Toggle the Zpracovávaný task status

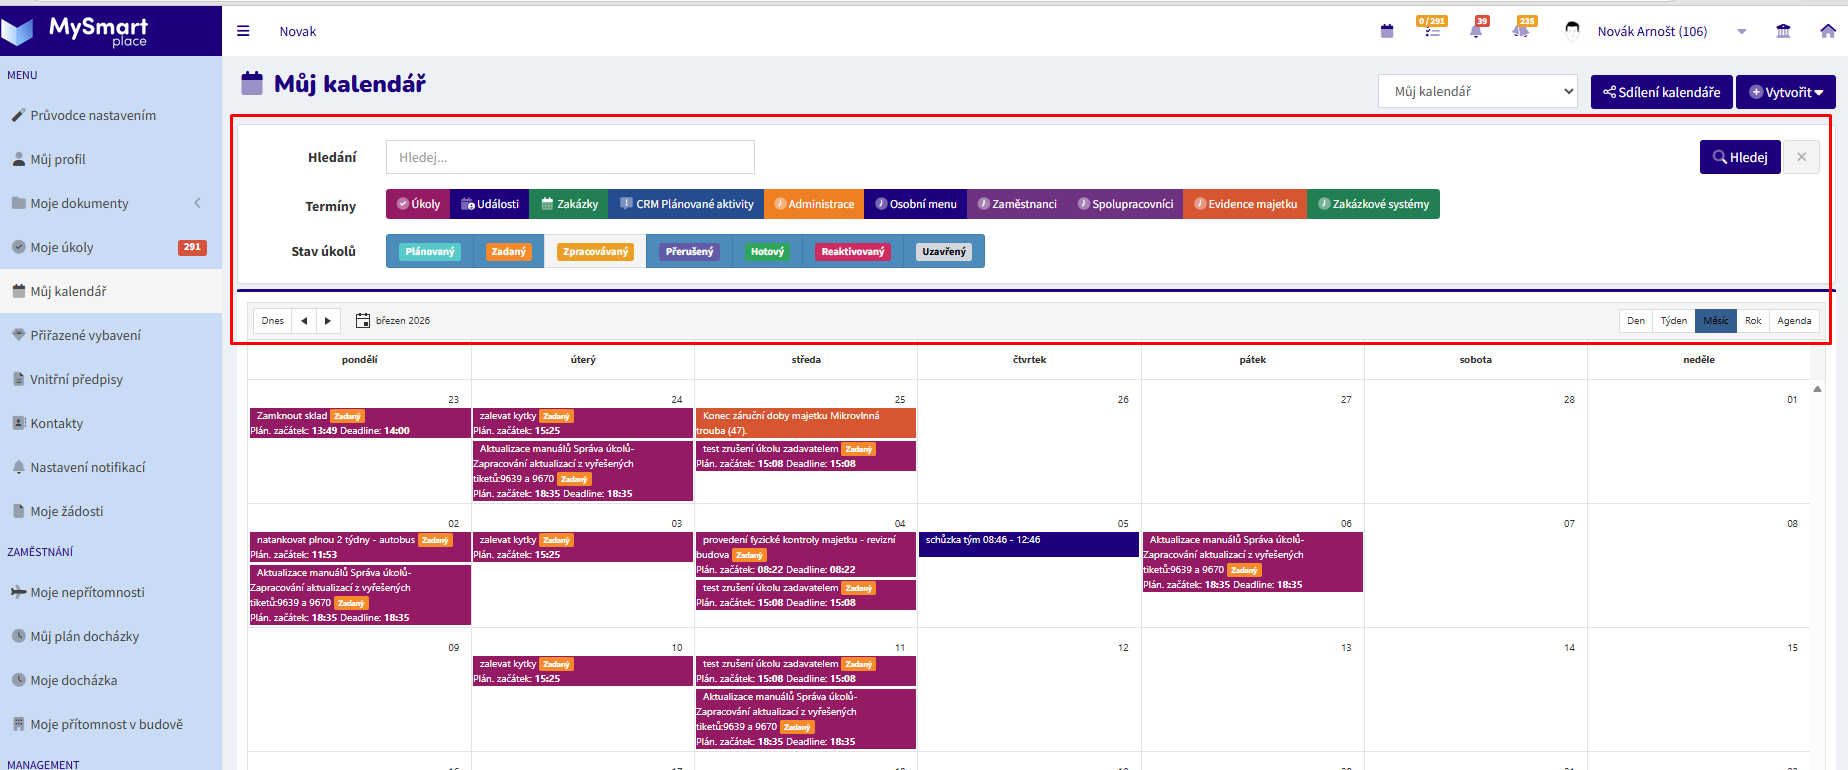(x=595, y=252)
